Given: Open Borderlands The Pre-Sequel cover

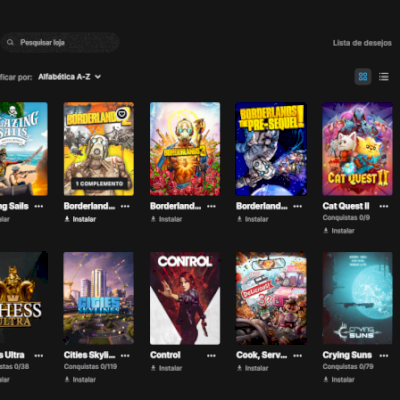Looking at the screenshot, I should [x=271, y=149].
